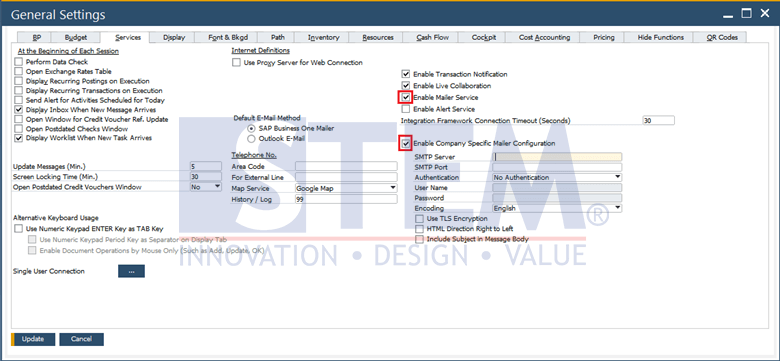
Task: Click the User Name field
Action: (557, 188)
